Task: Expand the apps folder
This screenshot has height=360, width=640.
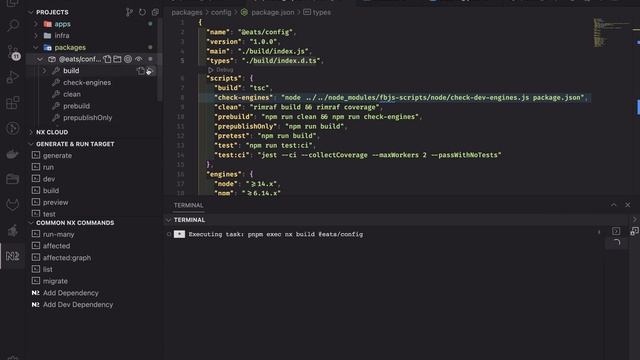Action: click(36, 24)
